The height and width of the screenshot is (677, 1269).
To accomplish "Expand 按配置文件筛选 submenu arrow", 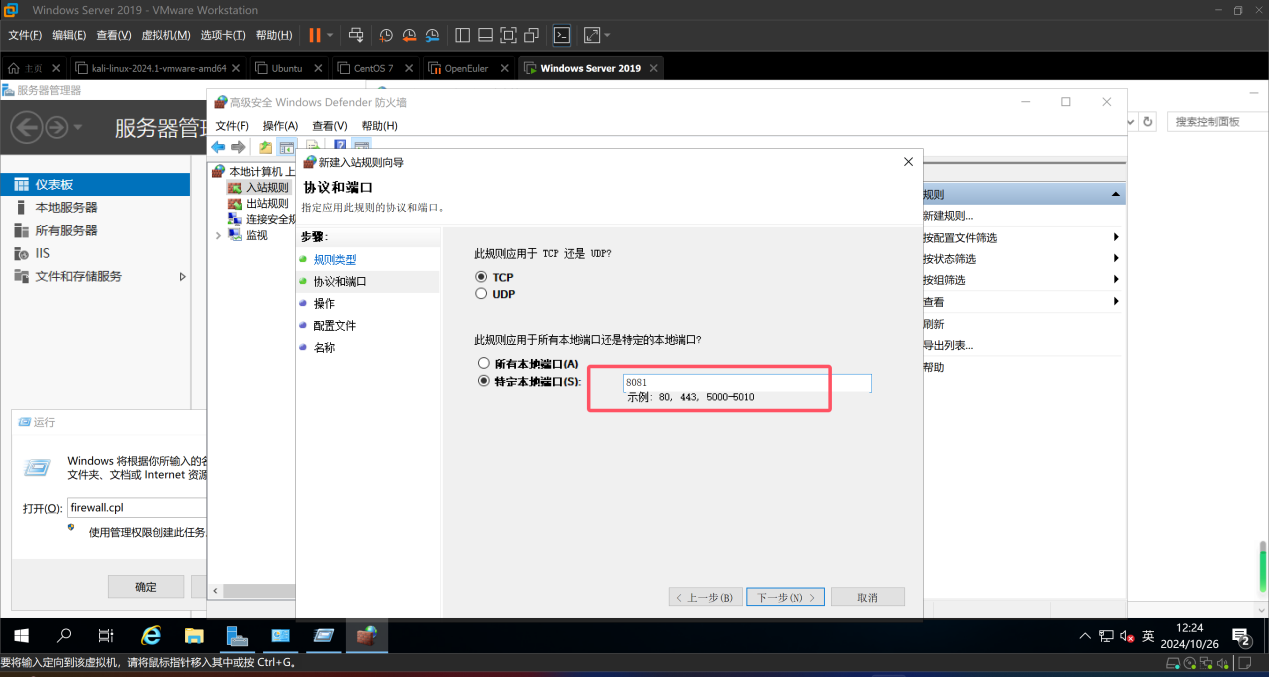I will click(1115, 238).
